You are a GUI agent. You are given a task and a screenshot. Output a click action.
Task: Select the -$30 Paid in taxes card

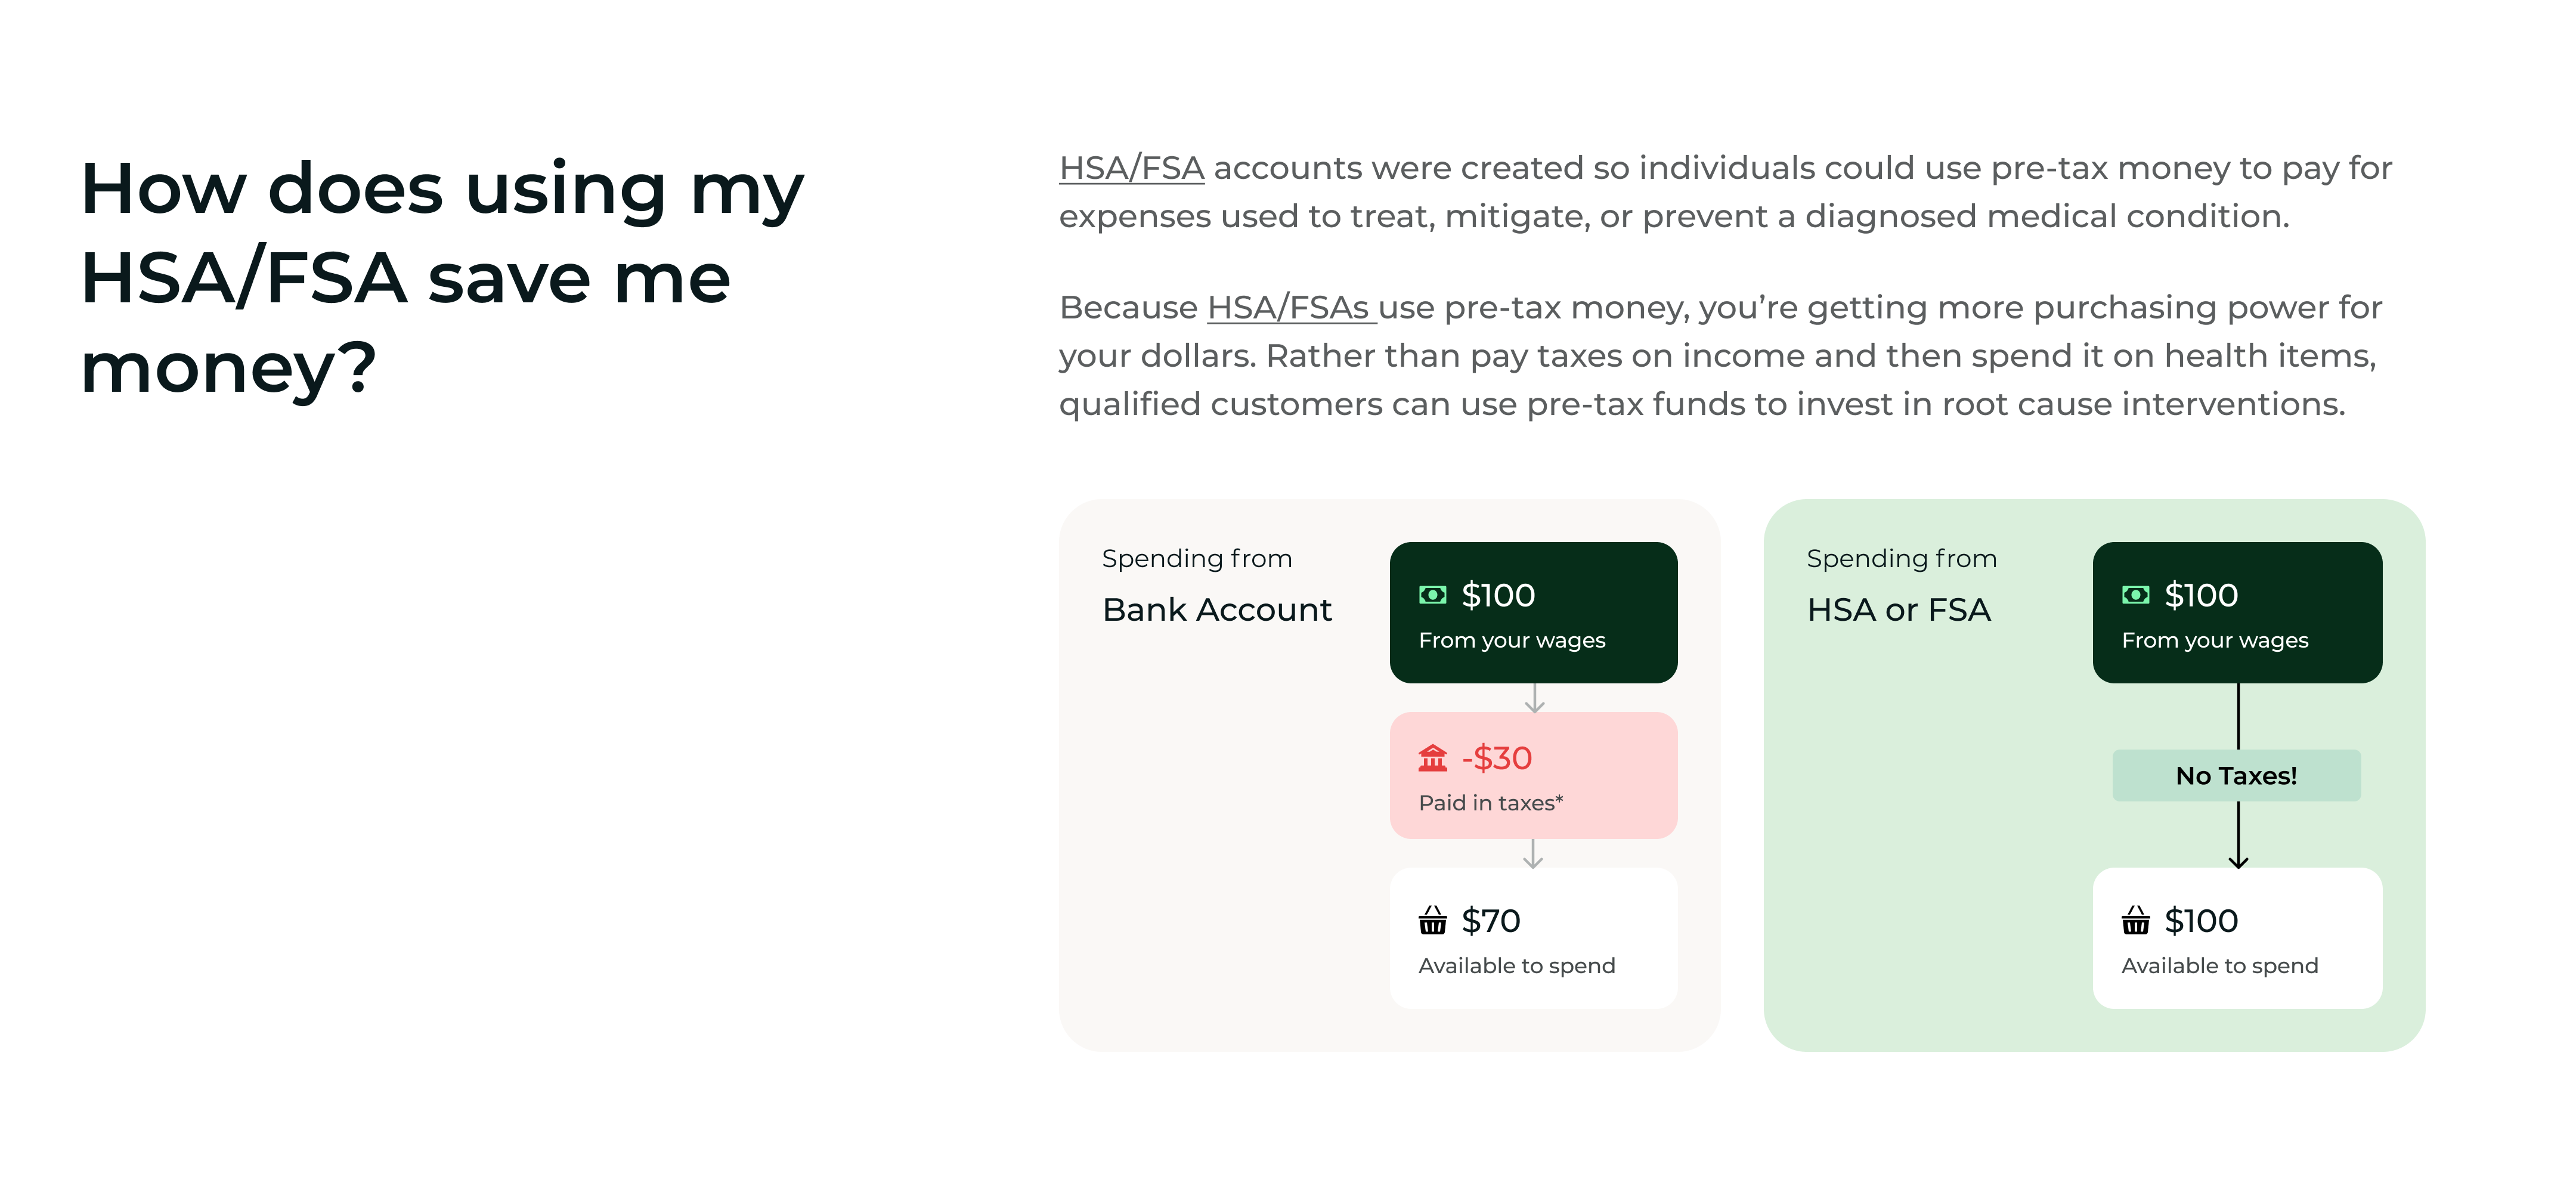(1533, 776)
